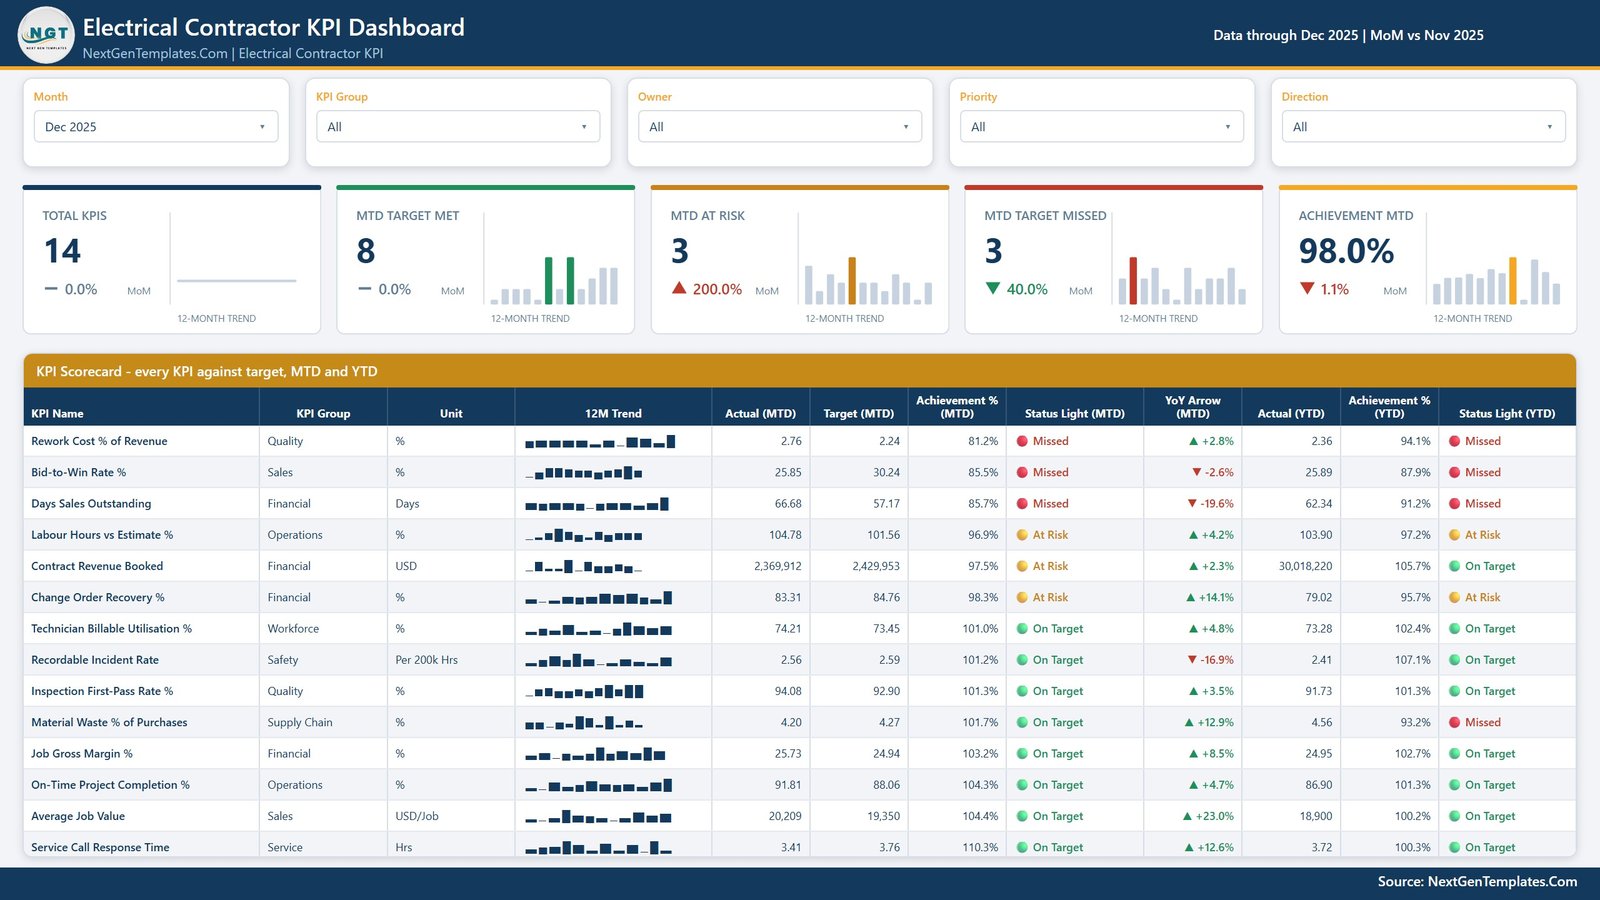Select the Inspection First-Pass Rate % row name
Viewport: 1600px width, 900px height.
102,691
